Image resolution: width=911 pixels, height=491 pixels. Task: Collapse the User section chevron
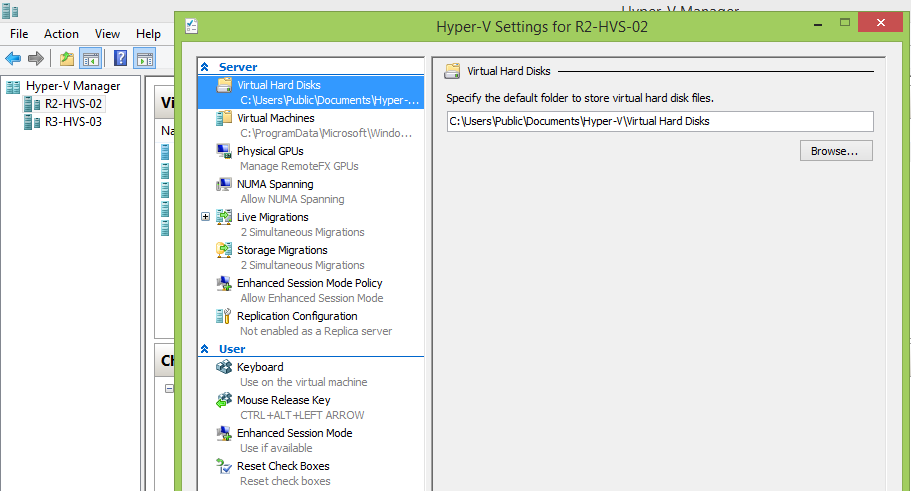[x=205, y=349]
